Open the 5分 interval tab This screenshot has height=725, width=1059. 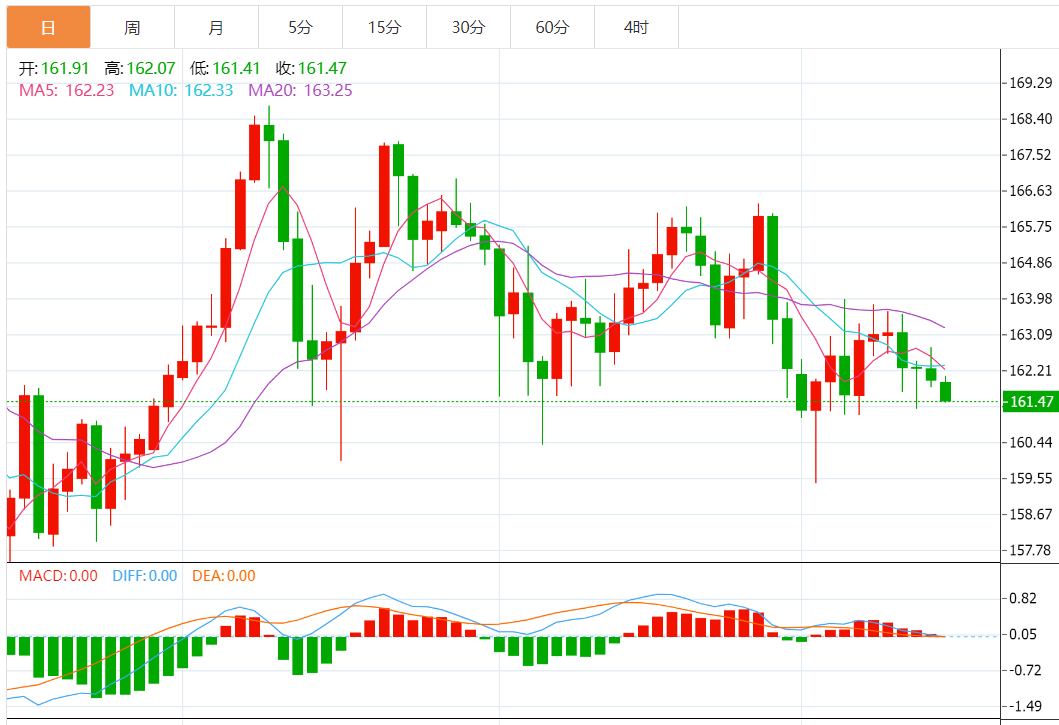(x=301, y=28)
